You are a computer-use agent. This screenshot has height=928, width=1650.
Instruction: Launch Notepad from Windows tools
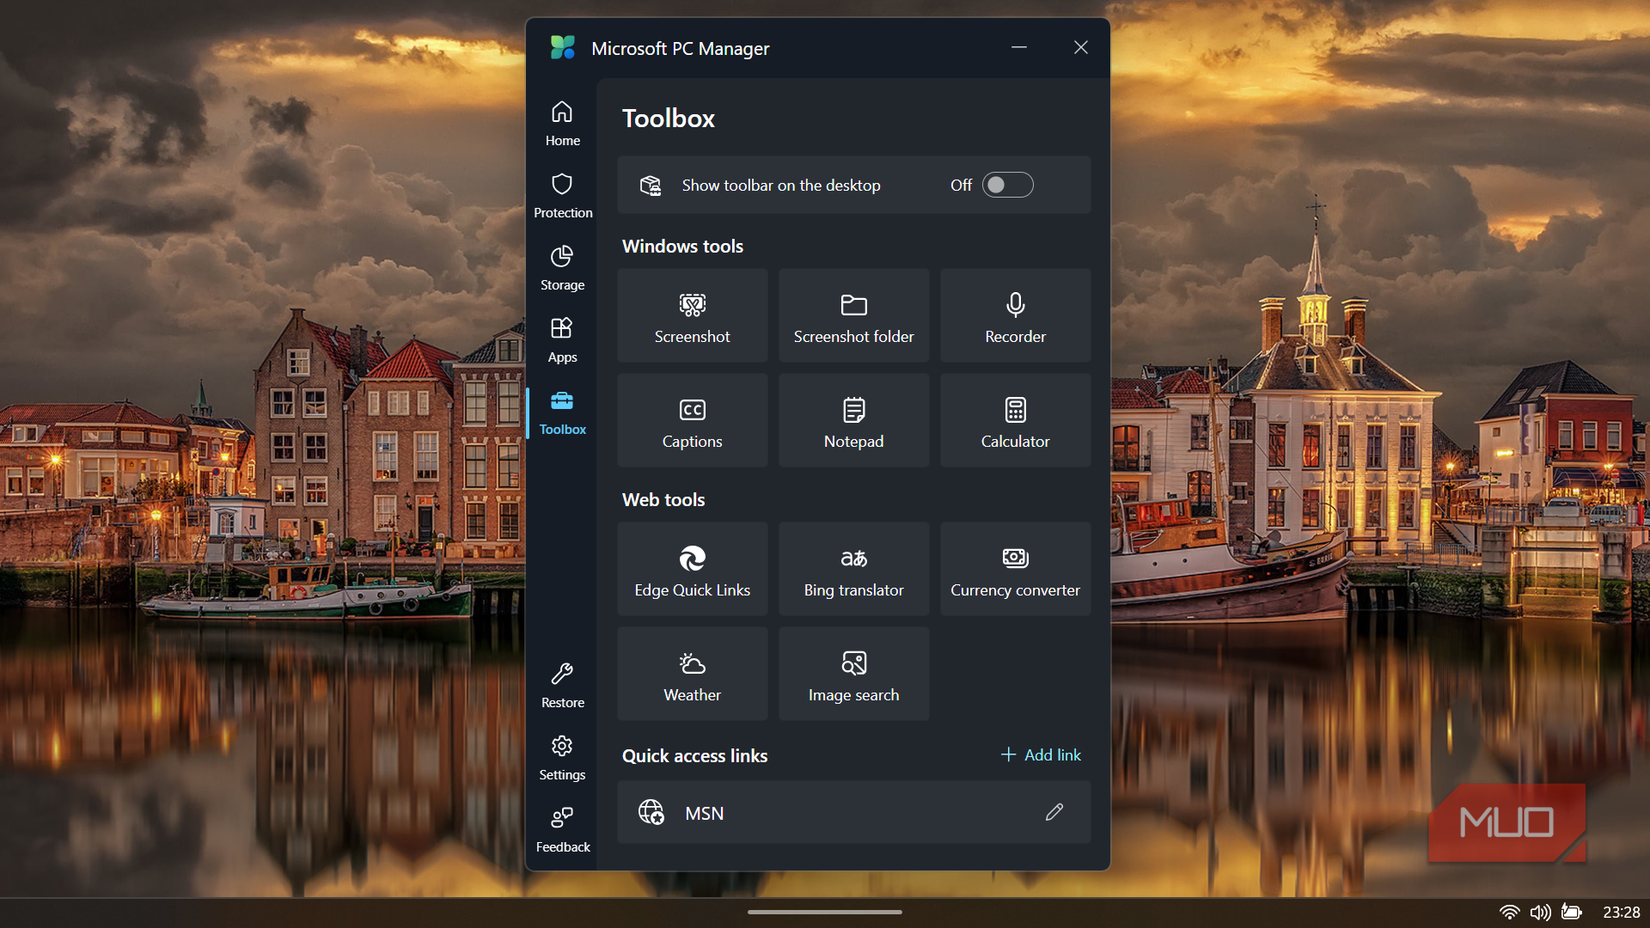(x=853, y=420)
